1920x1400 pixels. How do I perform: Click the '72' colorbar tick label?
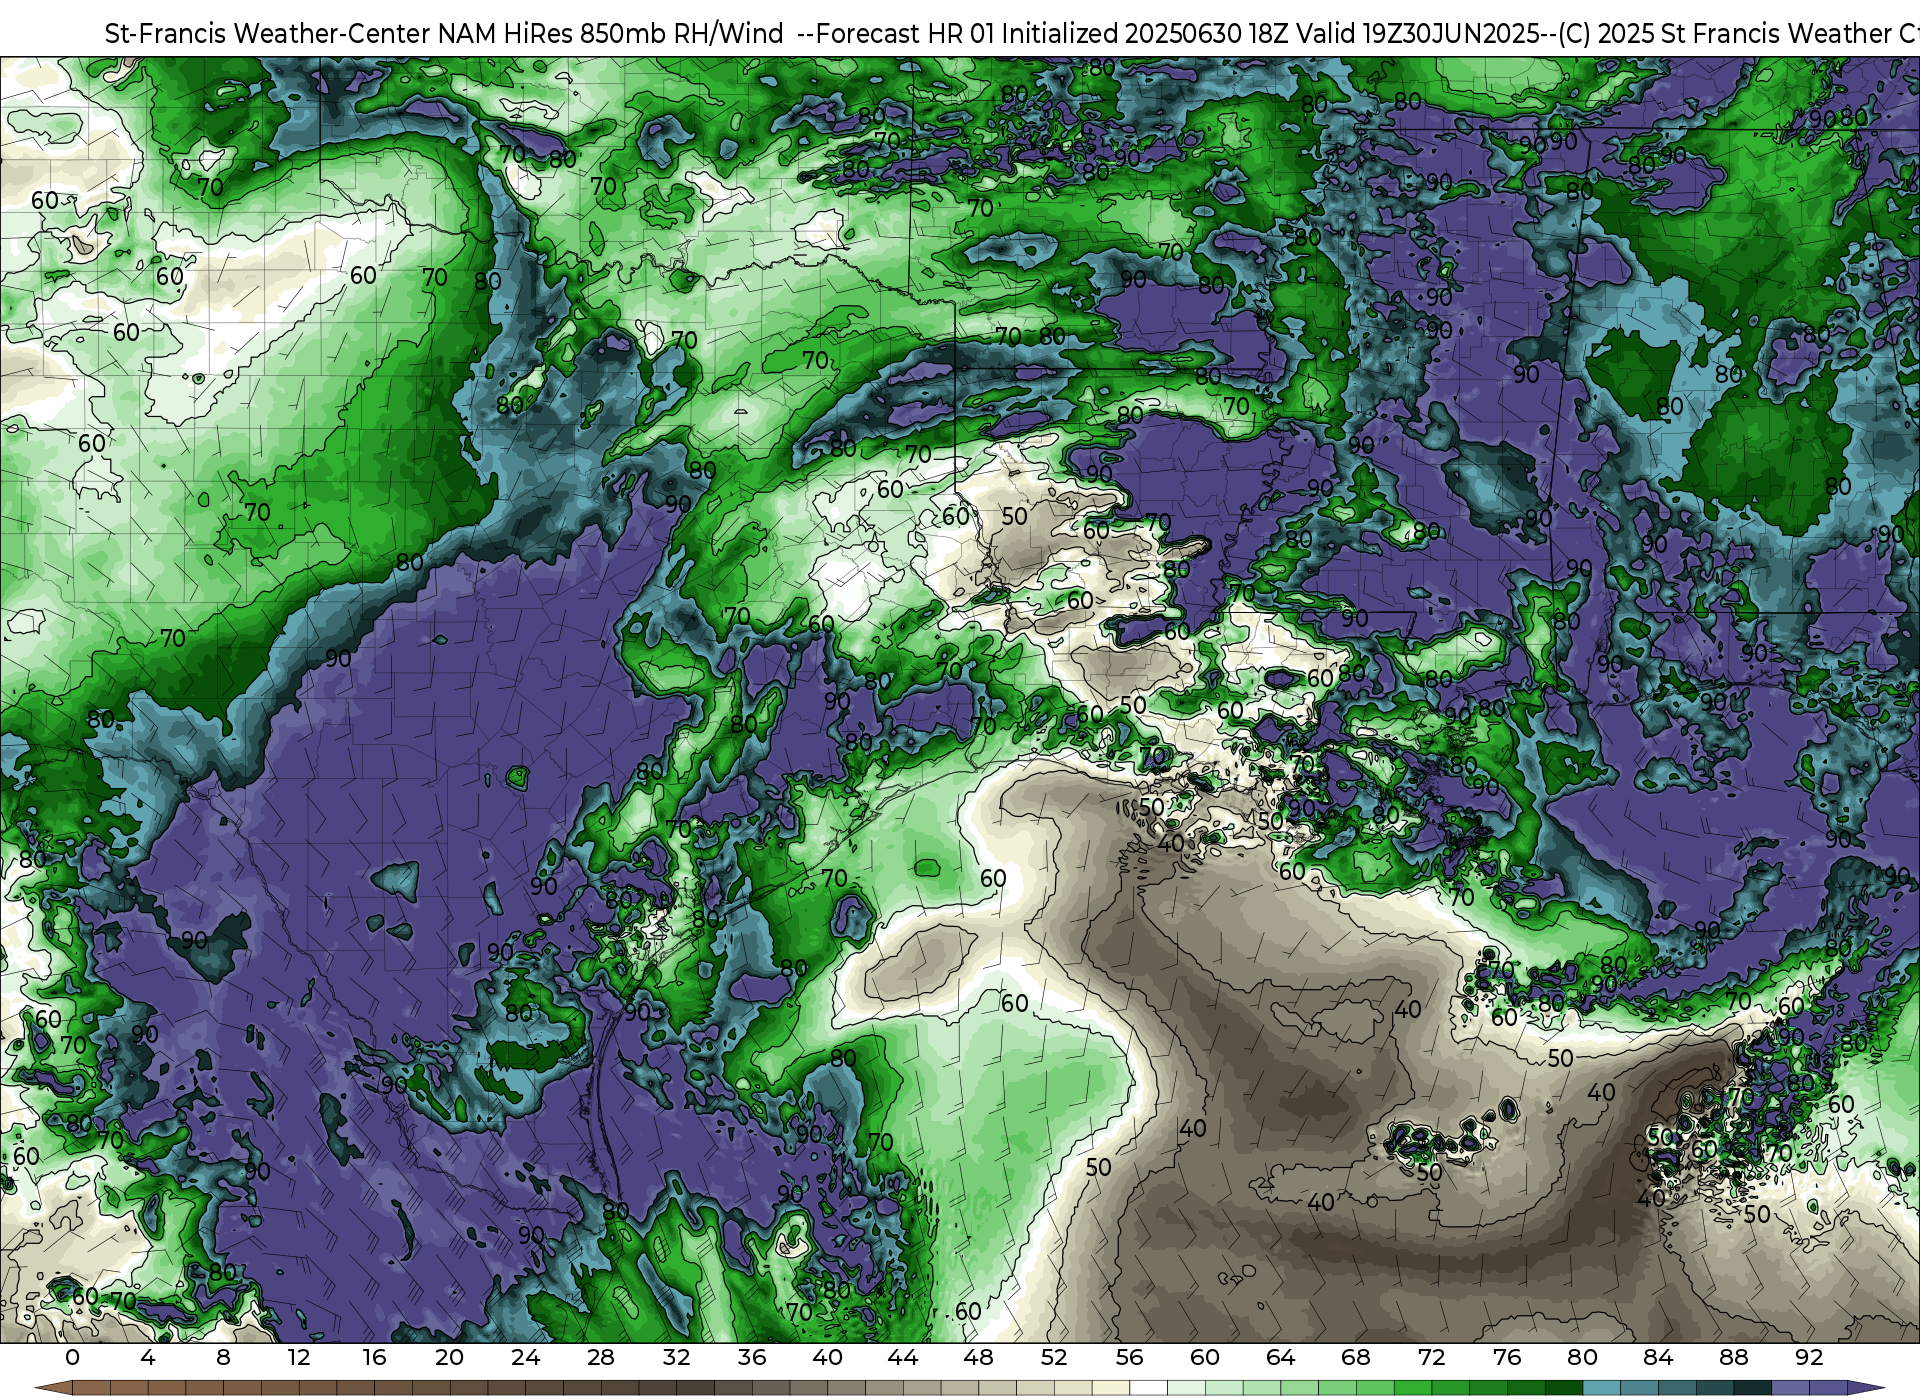click(1432, 1358)
